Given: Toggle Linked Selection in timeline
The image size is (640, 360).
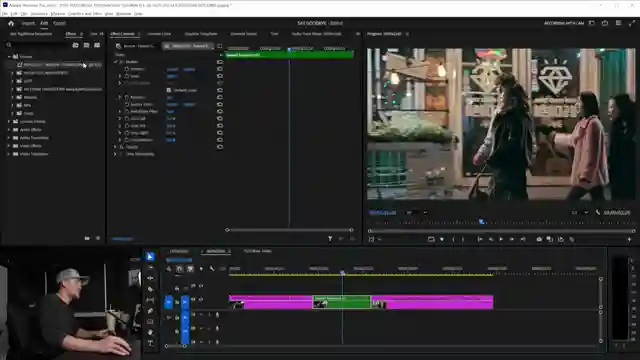Looking at the screenshot, I should point(190,269).
